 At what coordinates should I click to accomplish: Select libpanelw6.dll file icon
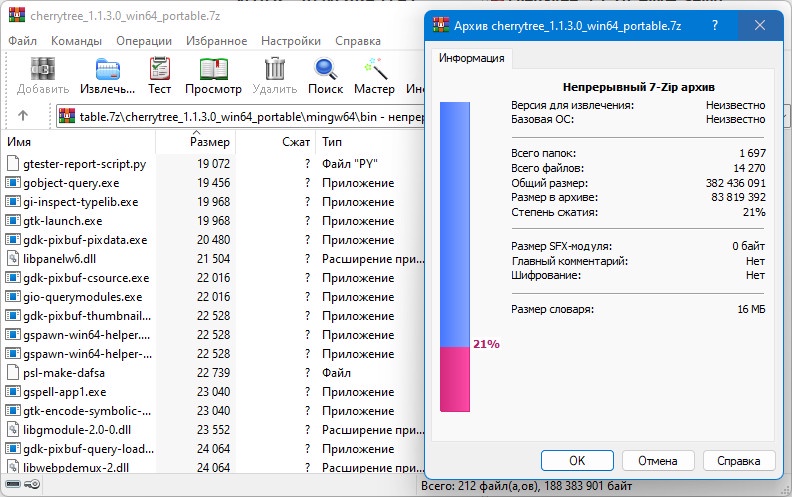[13, 259]
